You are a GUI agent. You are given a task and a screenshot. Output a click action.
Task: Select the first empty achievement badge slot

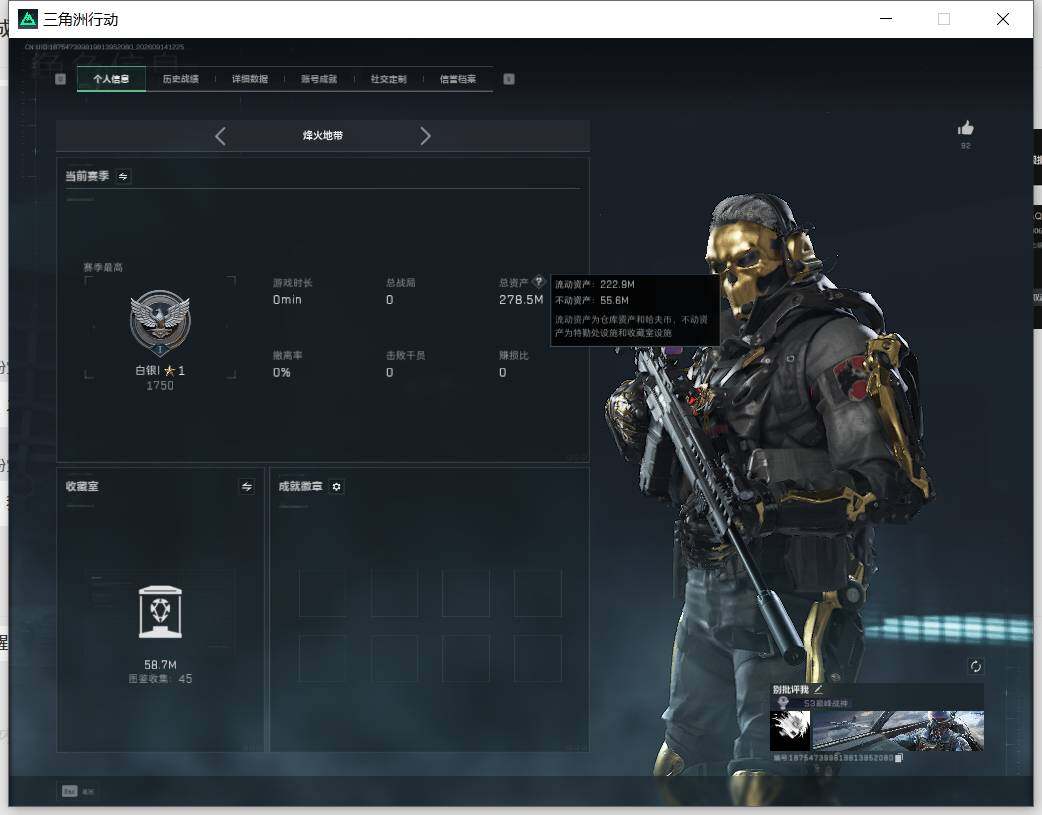pyautogui.click(x=322, y=593)
